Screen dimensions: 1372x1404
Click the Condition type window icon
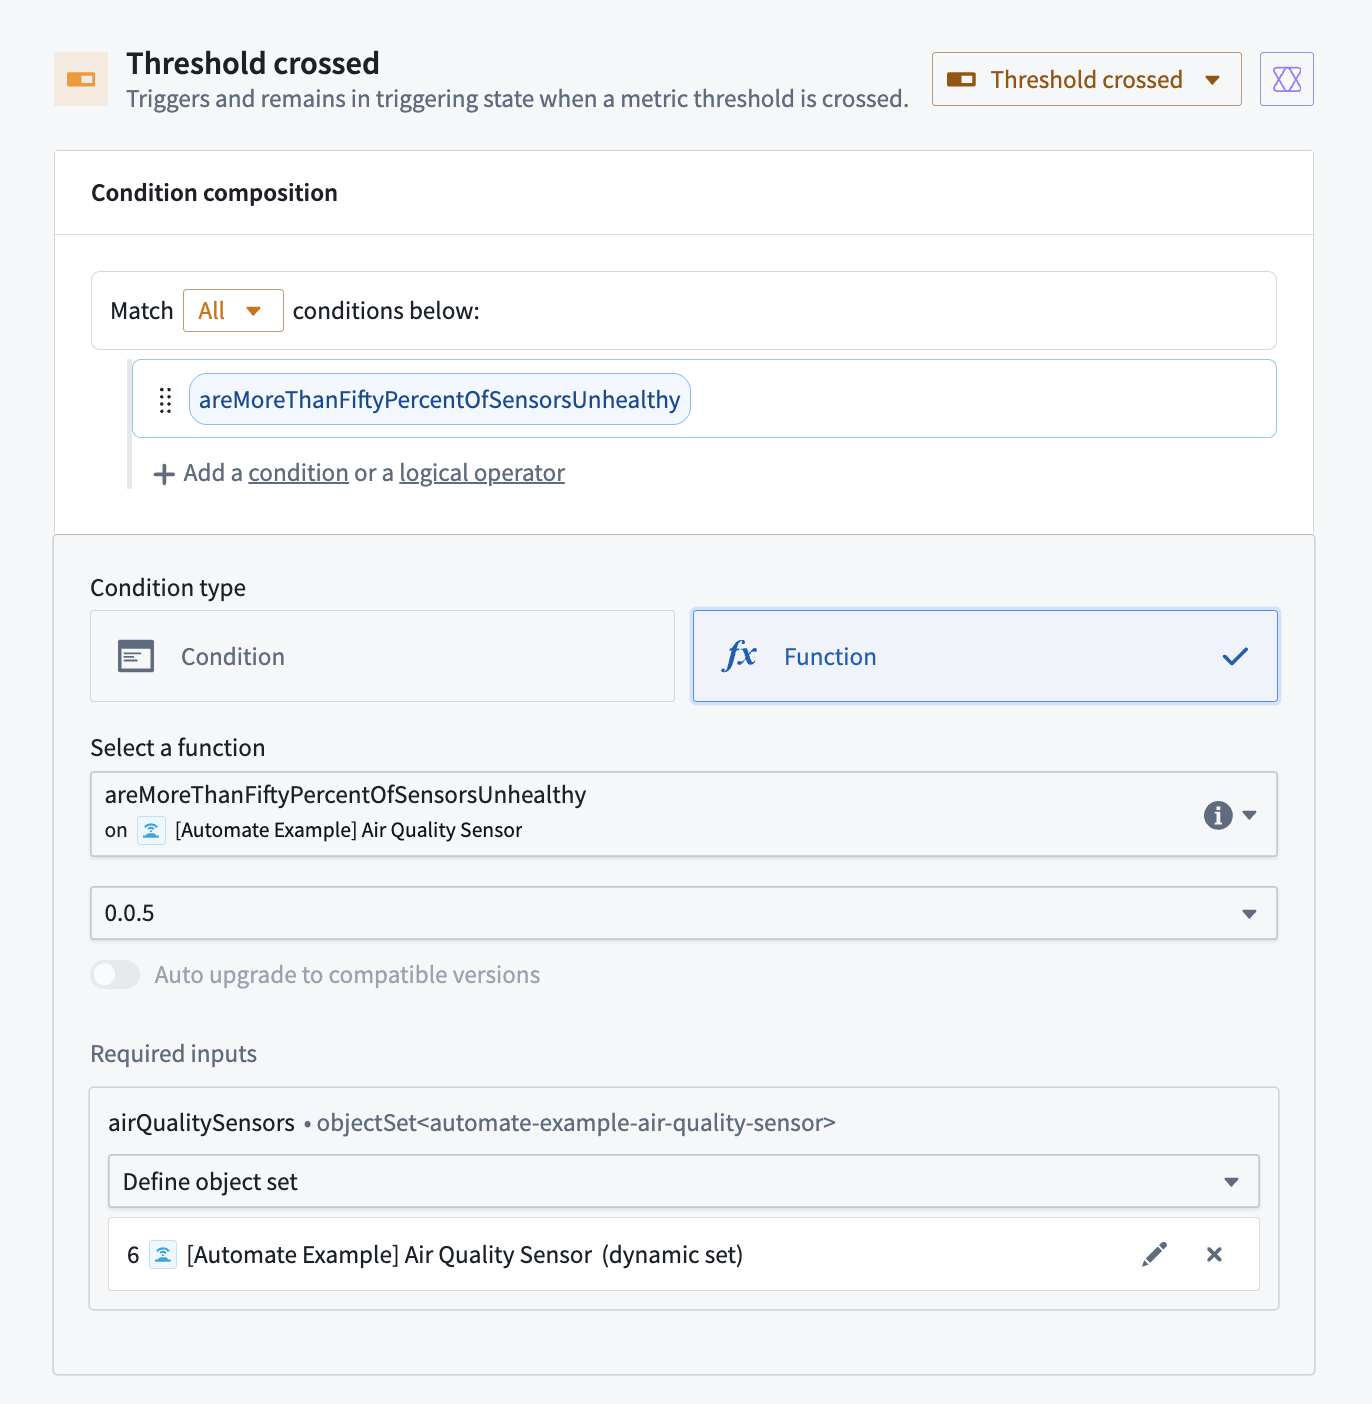(x=136, y=656)
